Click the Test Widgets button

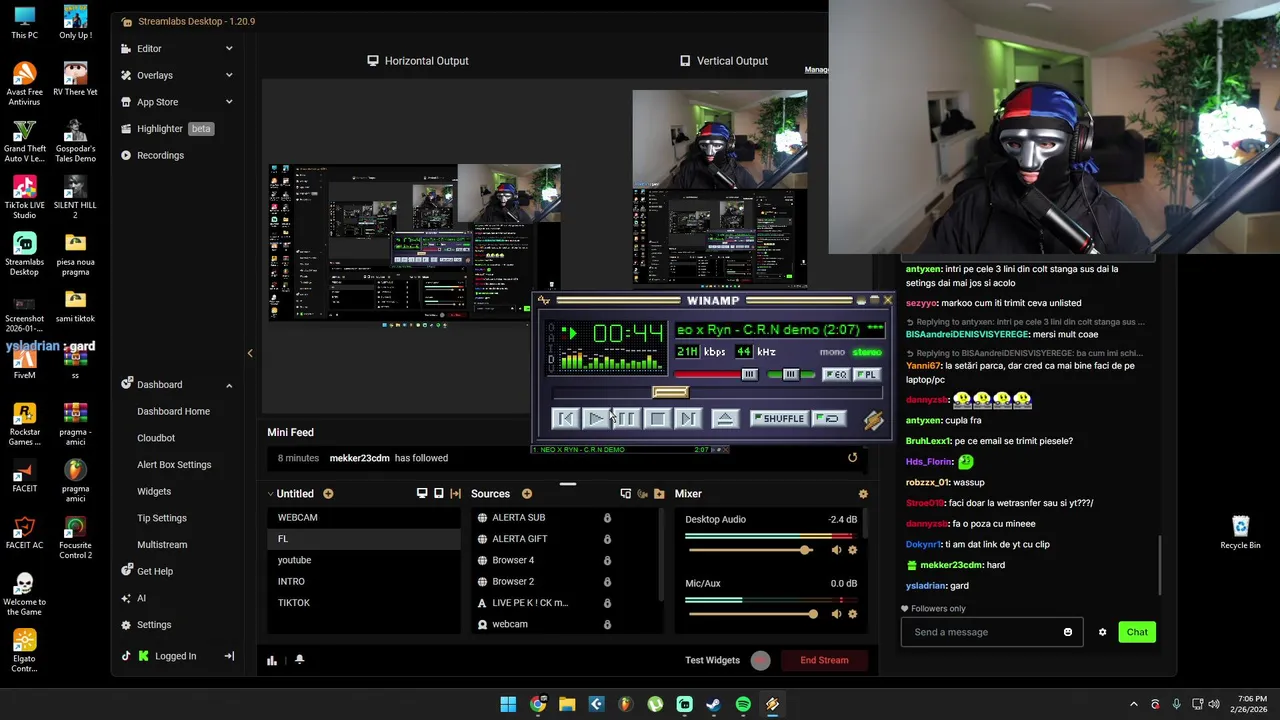click(712, 660)
